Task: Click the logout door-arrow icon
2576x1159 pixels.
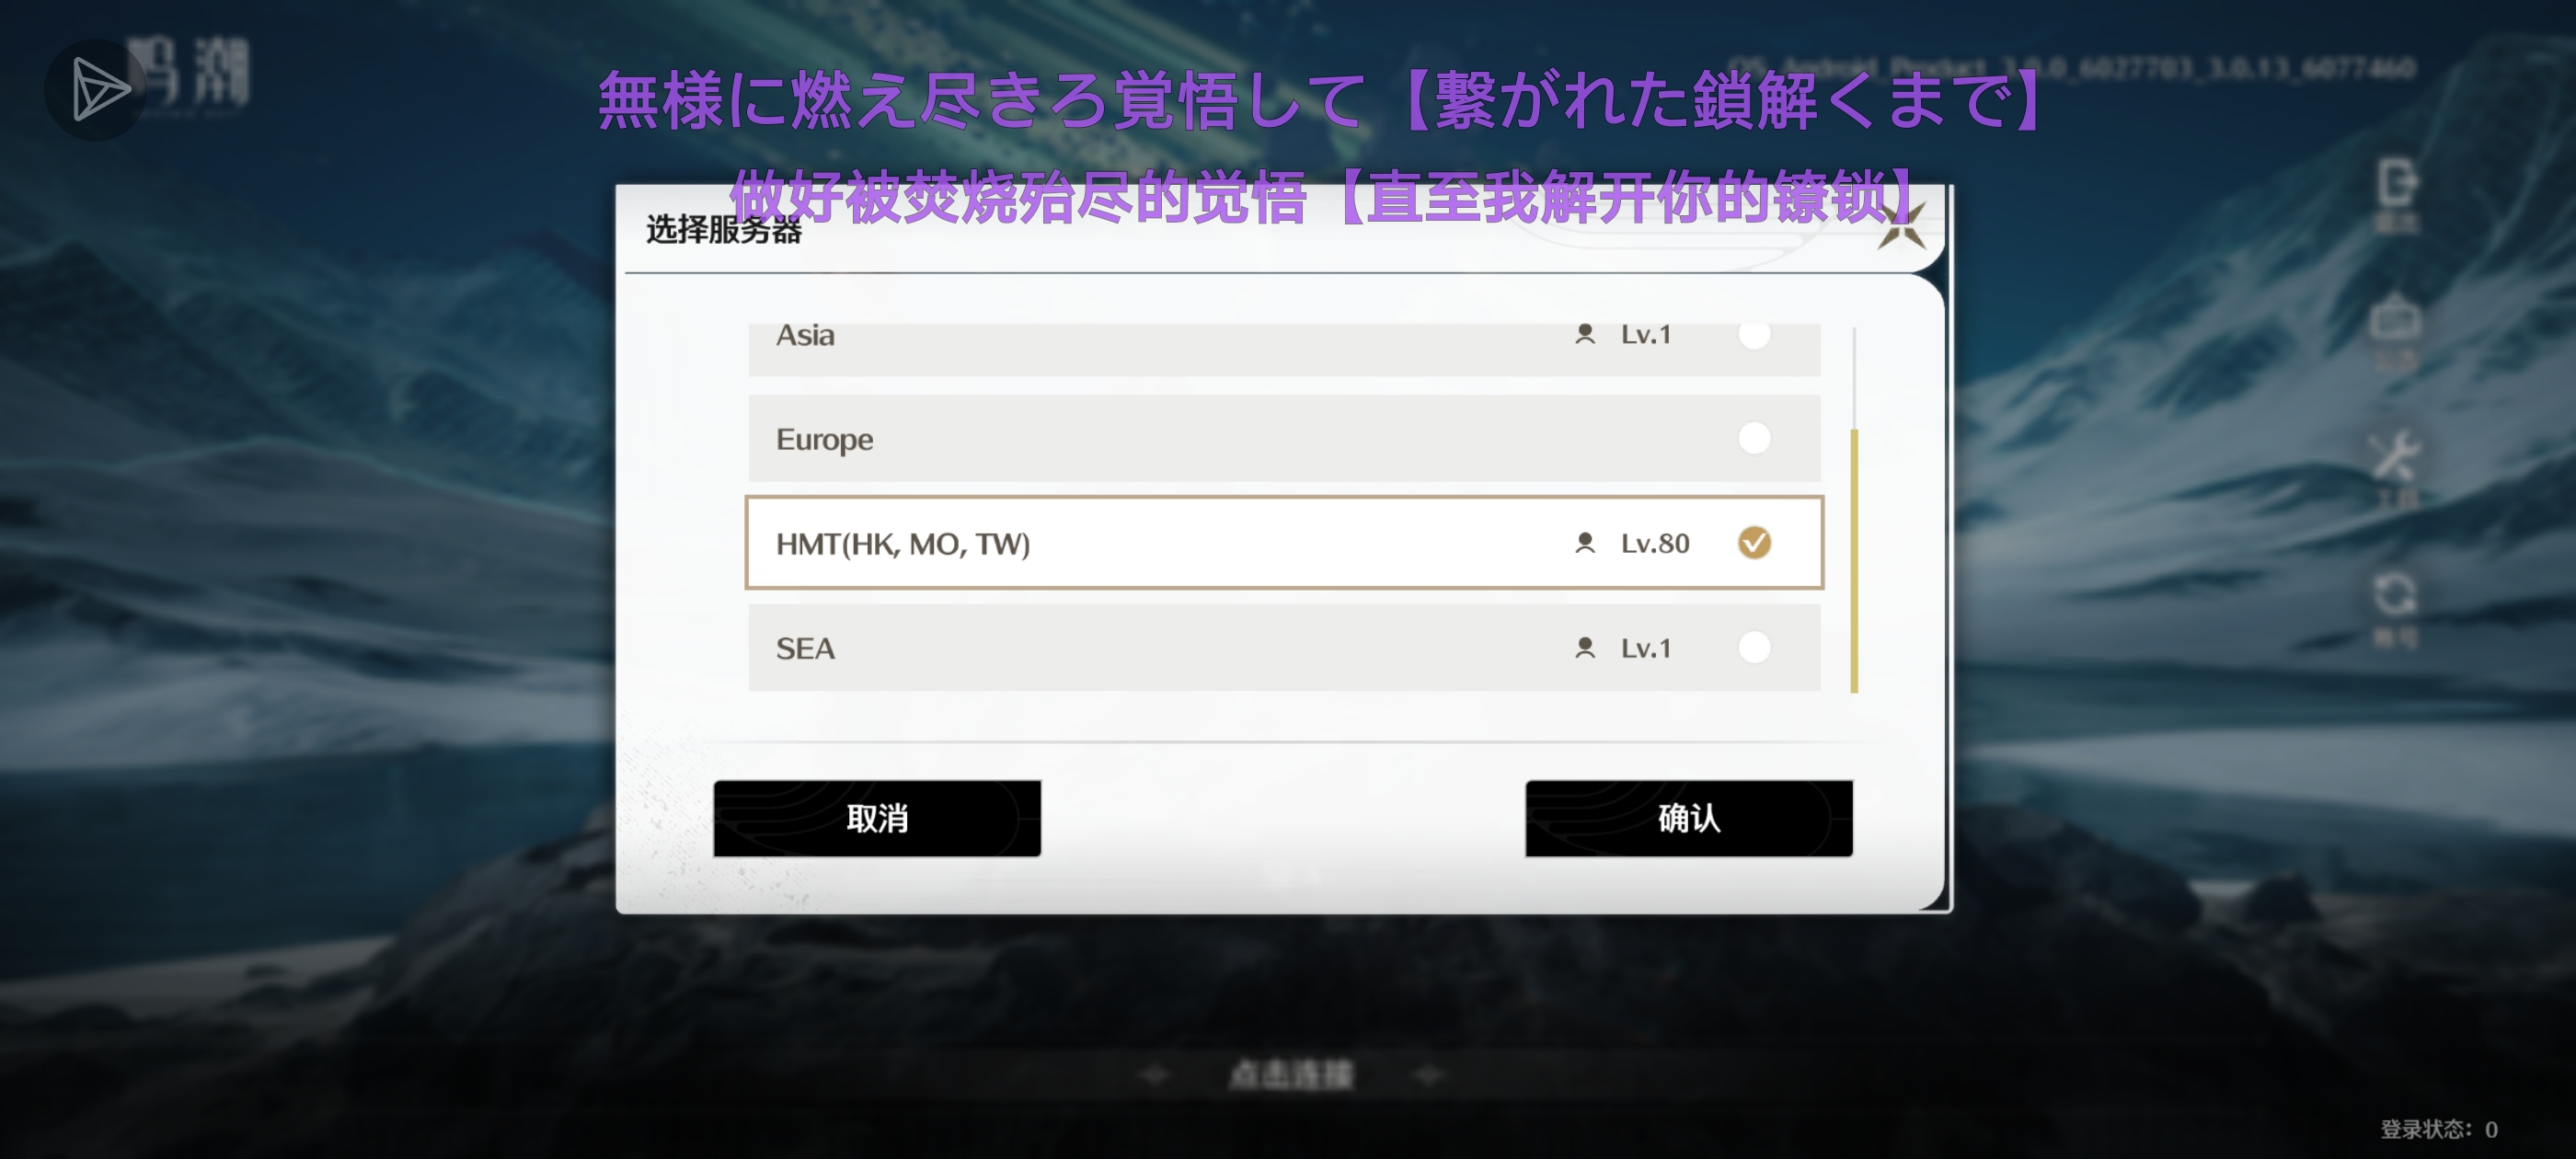Action: [x=2396, y=182]
